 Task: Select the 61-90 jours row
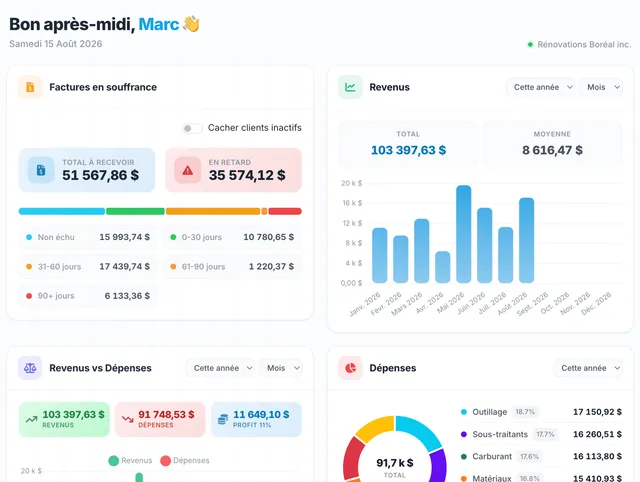[x=232, y=267]
